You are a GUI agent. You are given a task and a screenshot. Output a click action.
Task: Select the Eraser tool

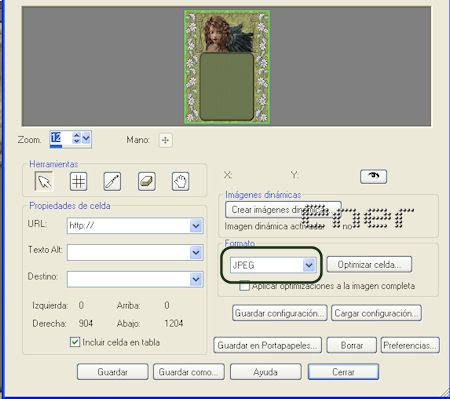coord(147,181)
